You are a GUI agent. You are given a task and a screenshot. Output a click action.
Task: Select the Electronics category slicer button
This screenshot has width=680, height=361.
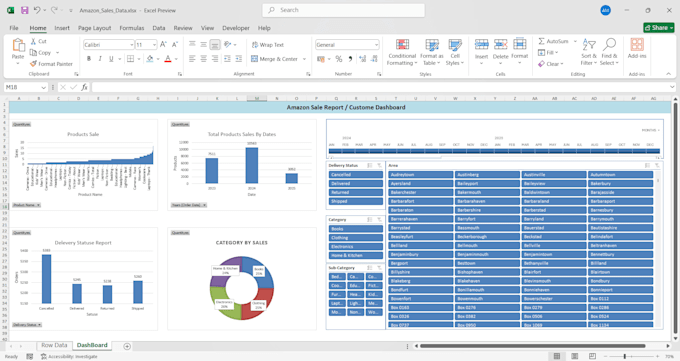pyautogui.click(x=356, y=246)
